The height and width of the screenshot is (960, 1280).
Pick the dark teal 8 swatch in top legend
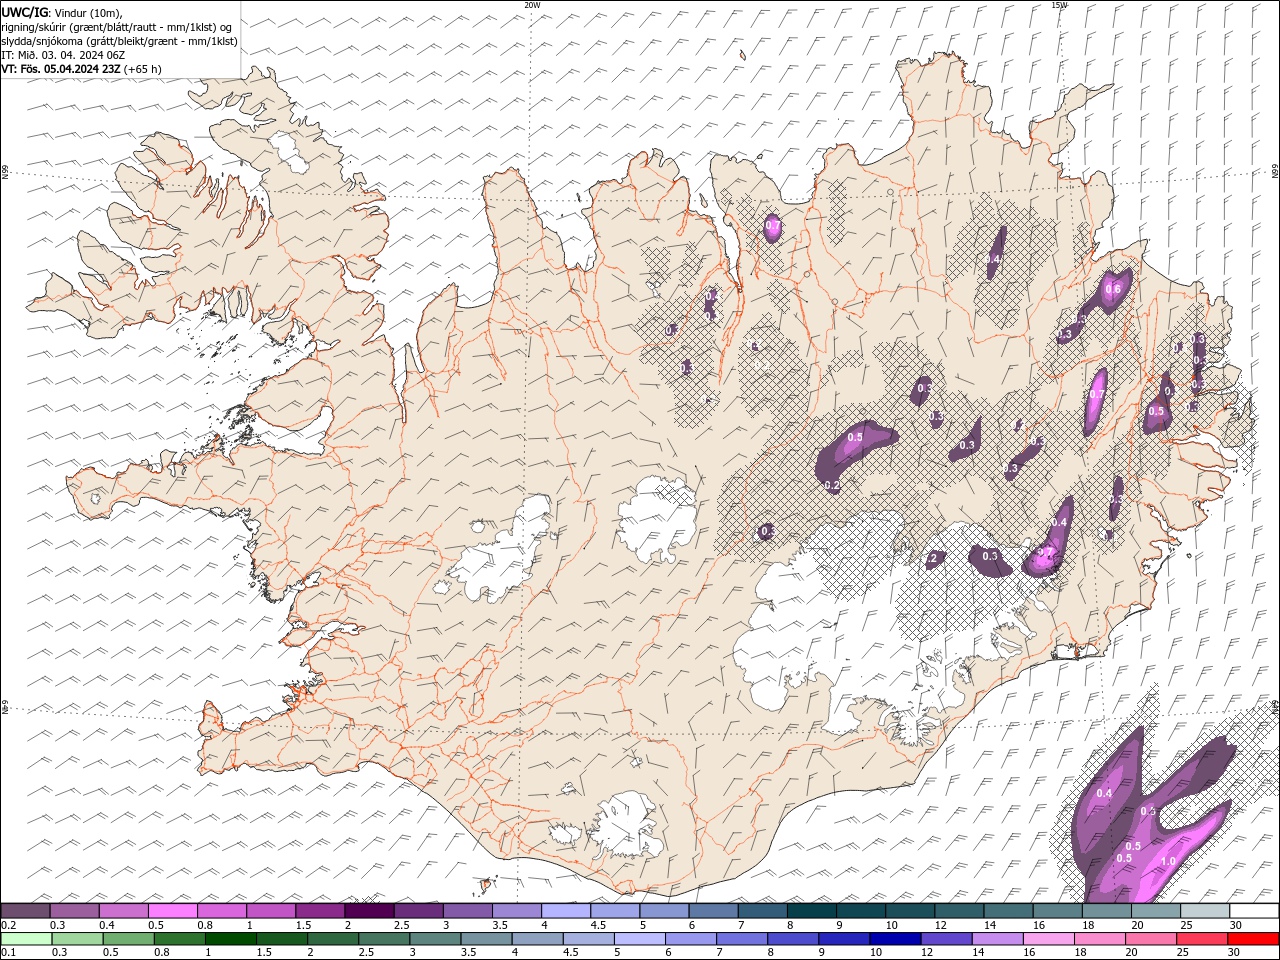tap(812, 910)
